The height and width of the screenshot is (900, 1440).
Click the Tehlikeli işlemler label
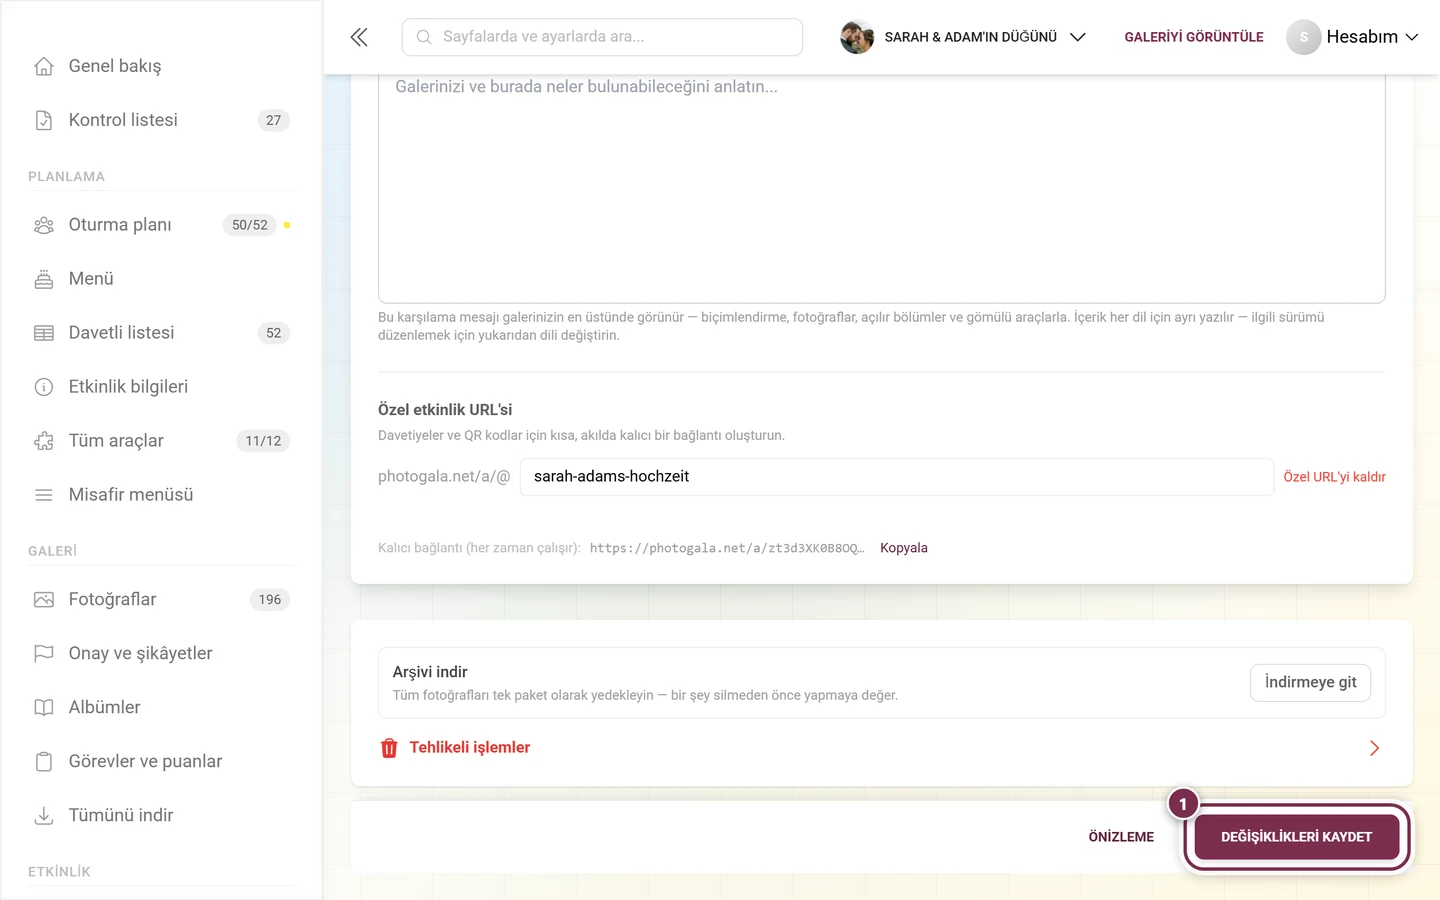(x=469, y=748)
